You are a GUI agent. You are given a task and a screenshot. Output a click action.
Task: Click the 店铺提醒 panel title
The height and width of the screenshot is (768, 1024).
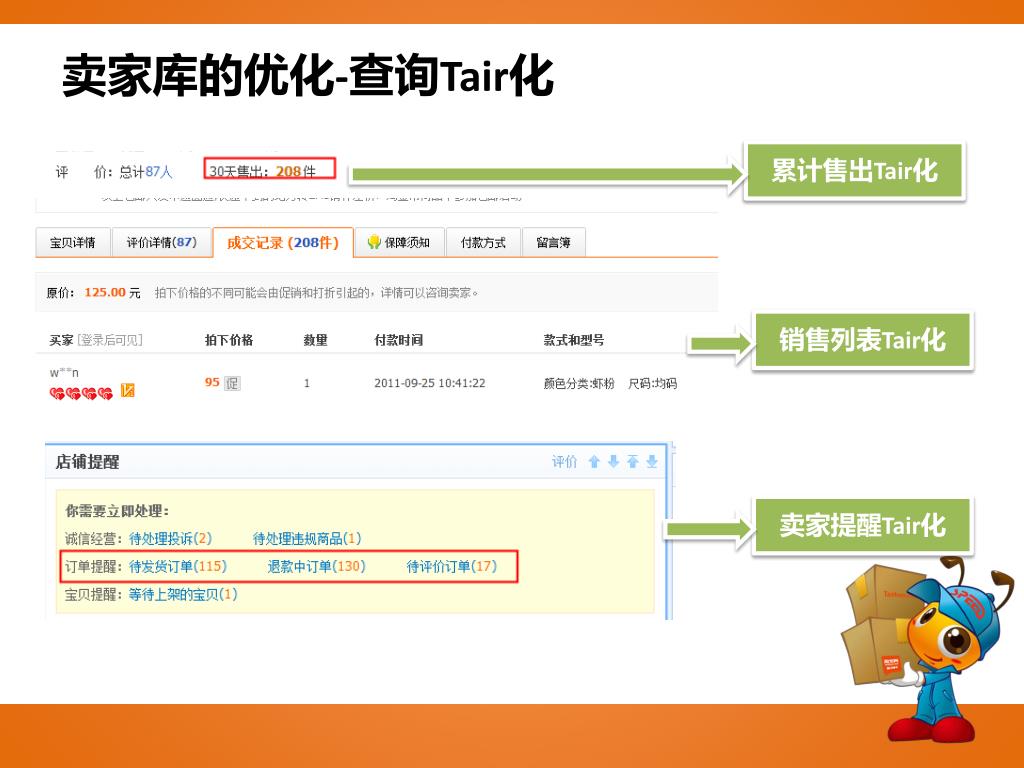pyautogui.click(x=88, y=462)
